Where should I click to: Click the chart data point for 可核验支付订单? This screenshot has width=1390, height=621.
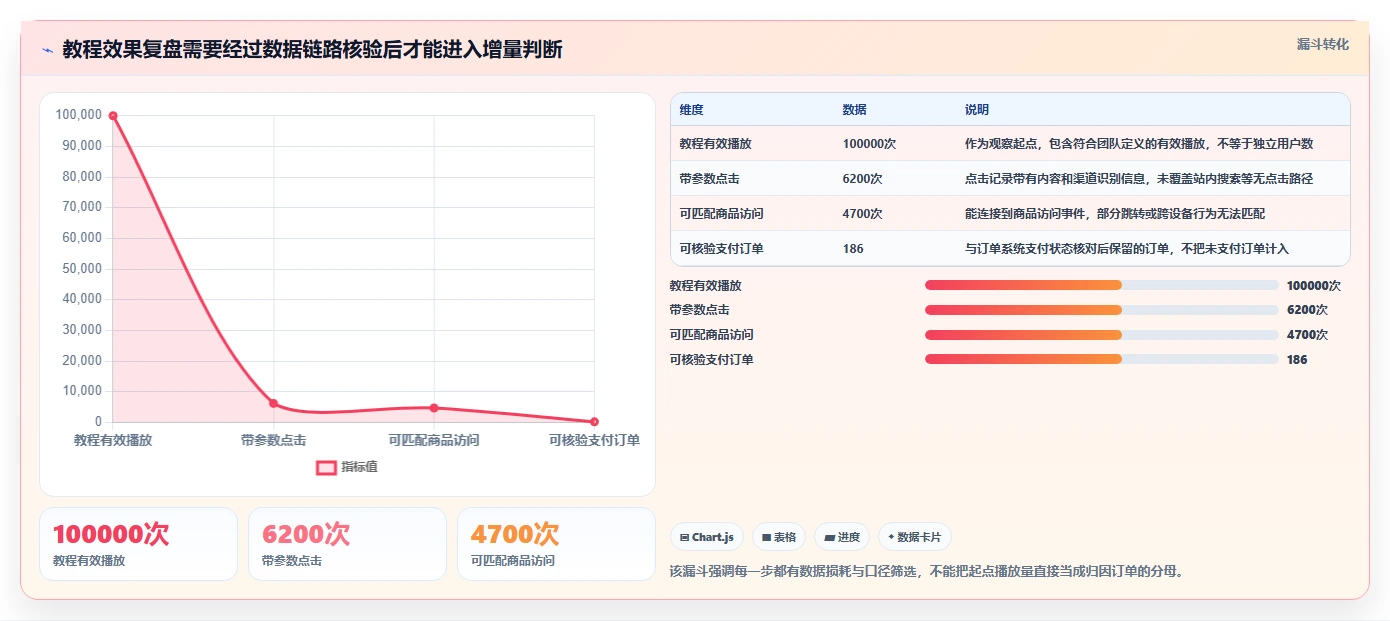point(594,422)
